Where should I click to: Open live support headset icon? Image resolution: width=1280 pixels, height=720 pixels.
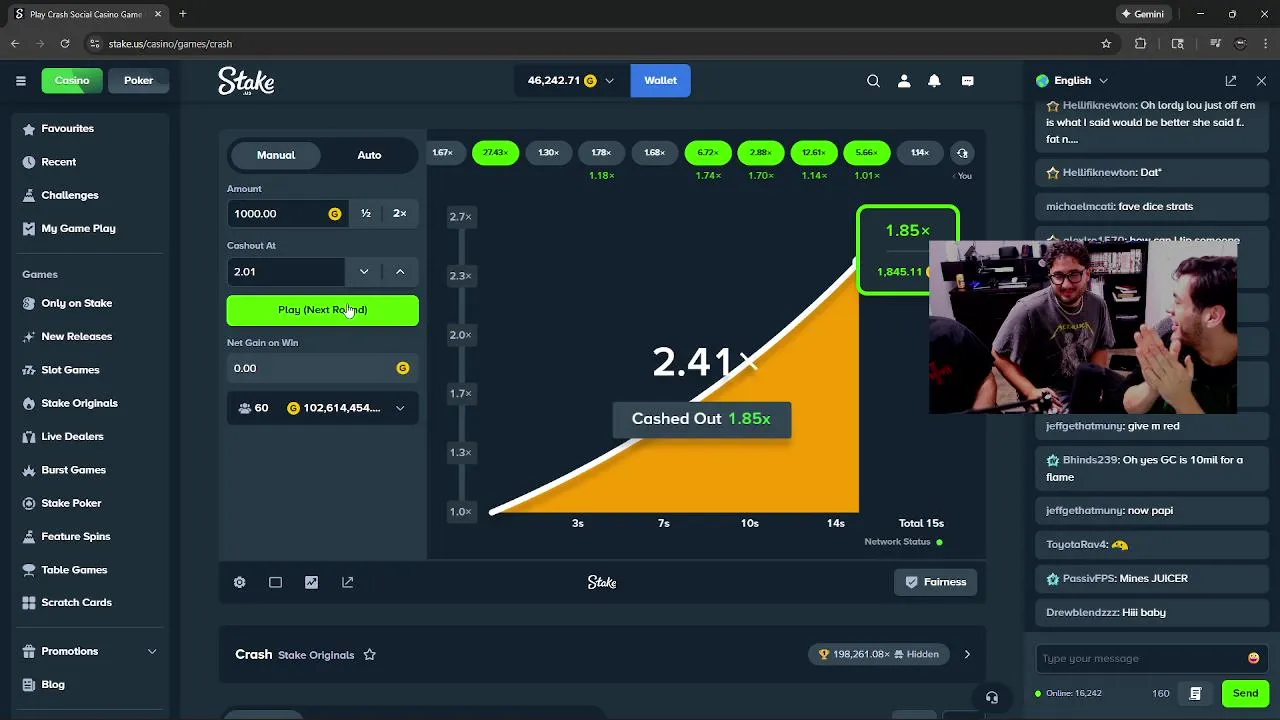991,697
